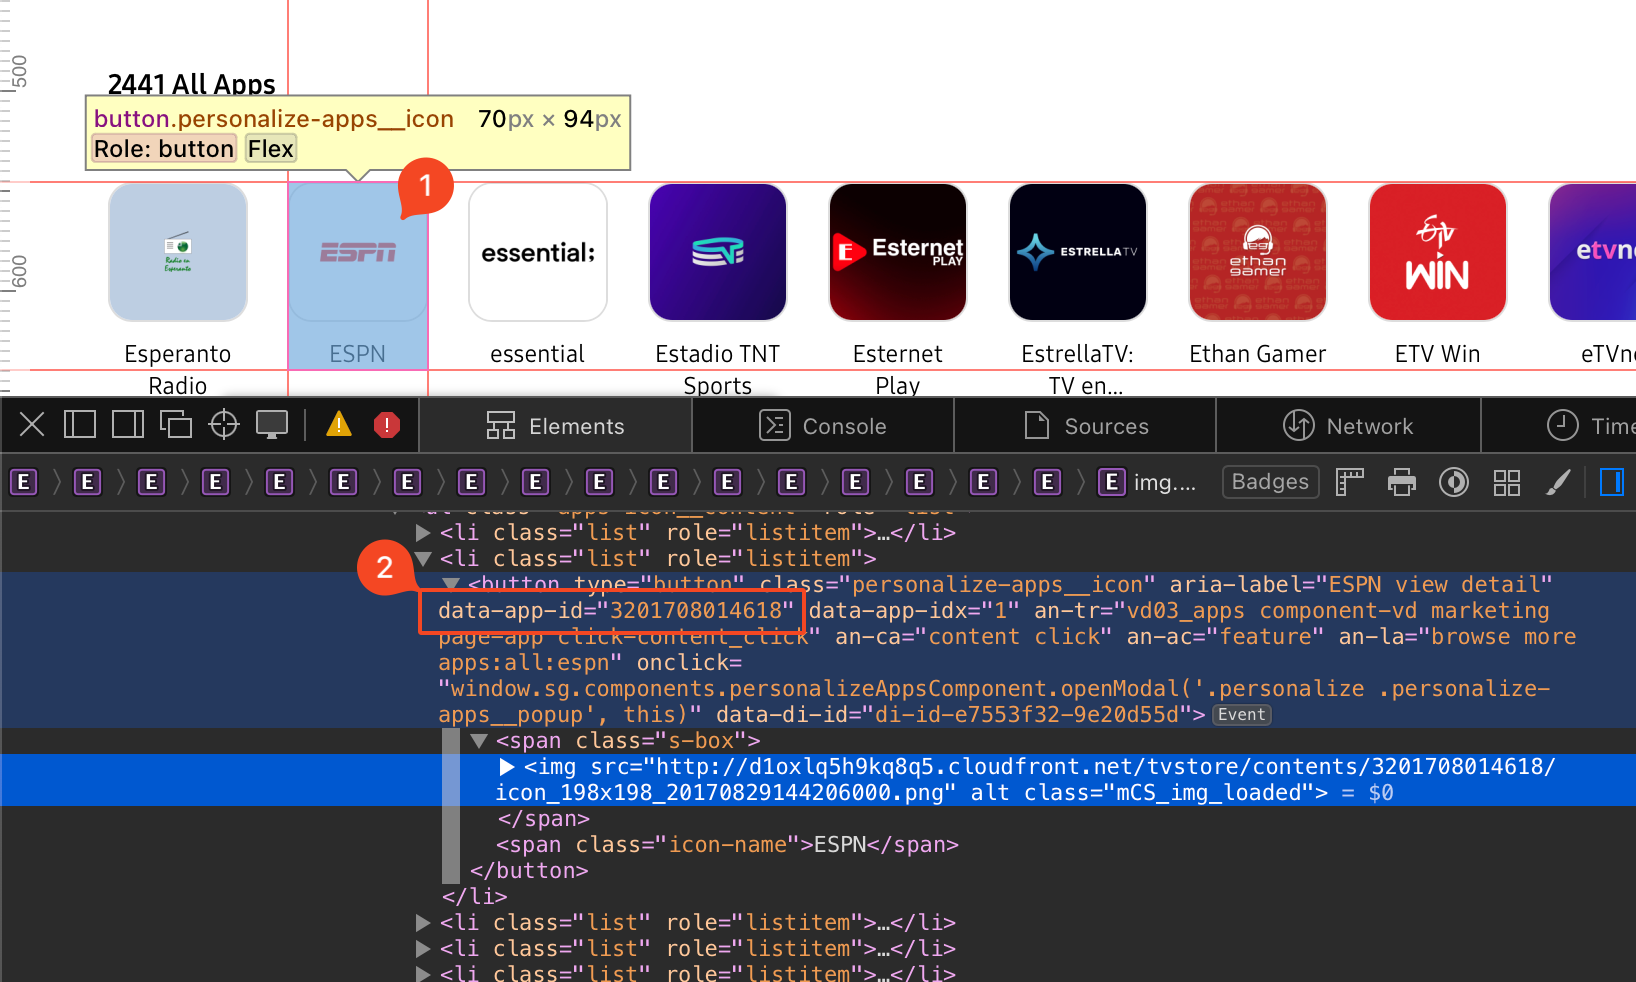The image size is (1636, 982).
Task: Open the Sources tab
Action: (1085, 426)
